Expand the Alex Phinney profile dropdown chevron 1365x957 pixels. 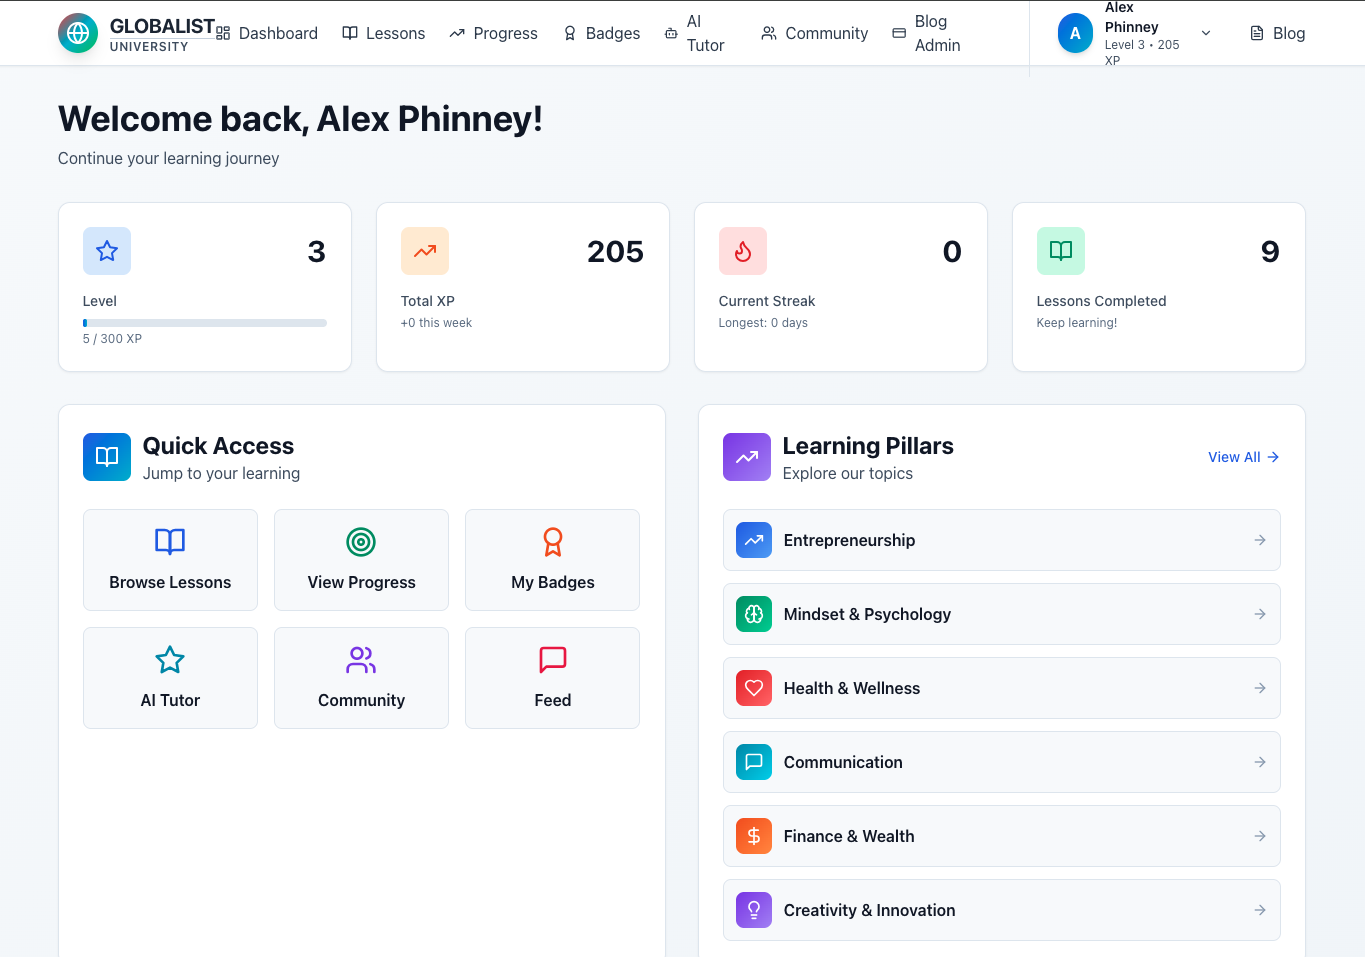click(1206, 33)
